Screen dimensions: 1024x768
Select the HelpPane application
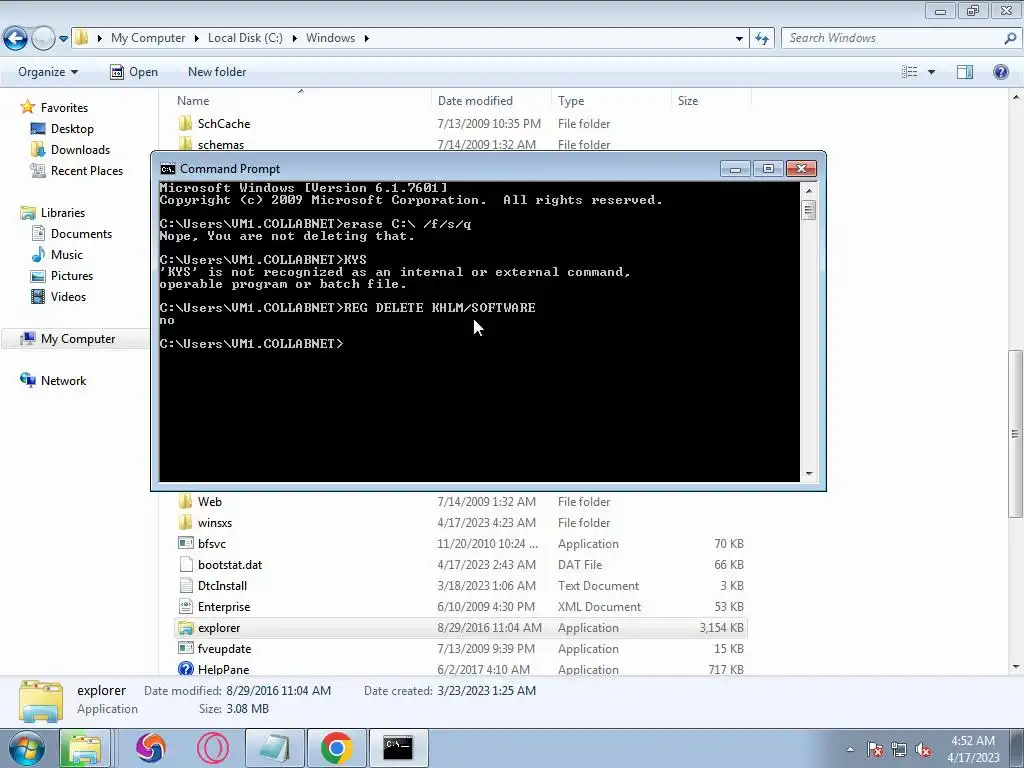click(x=460, y=669)
